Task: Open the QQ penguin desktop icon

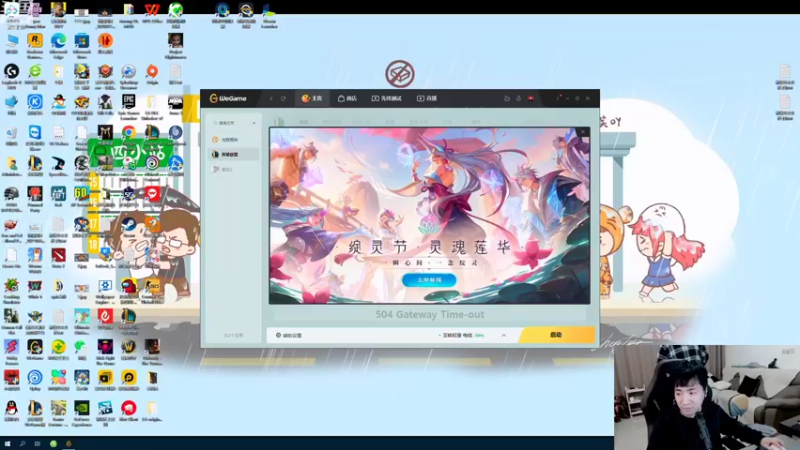Action: tap(11, 411)
